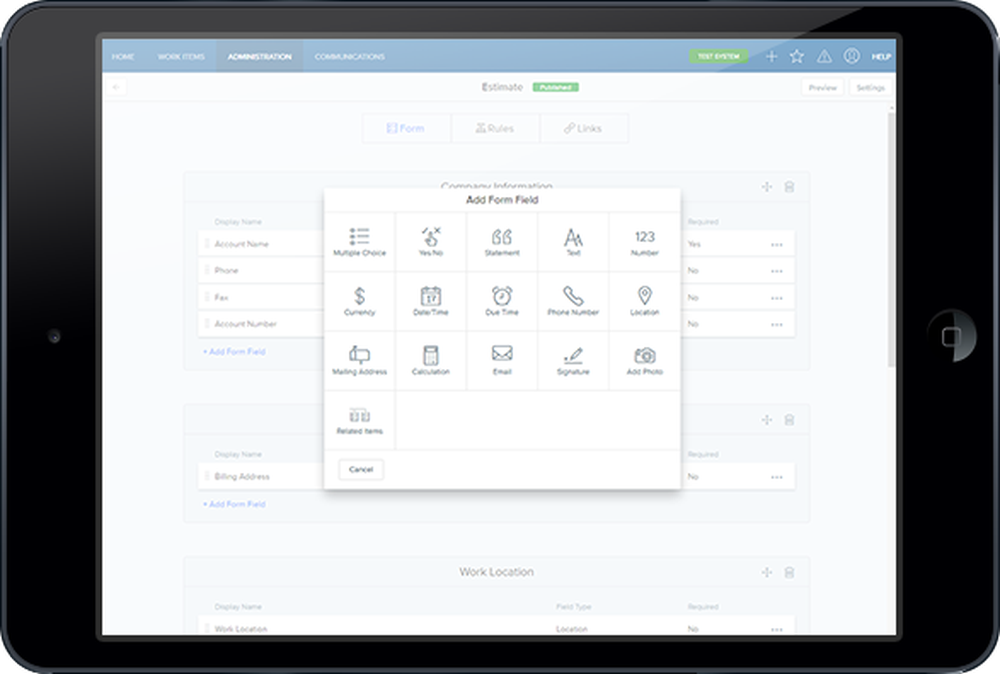
Task: Click Add Form Field under Billing Address
Action: pyautogui.click(x=234, y=504)
